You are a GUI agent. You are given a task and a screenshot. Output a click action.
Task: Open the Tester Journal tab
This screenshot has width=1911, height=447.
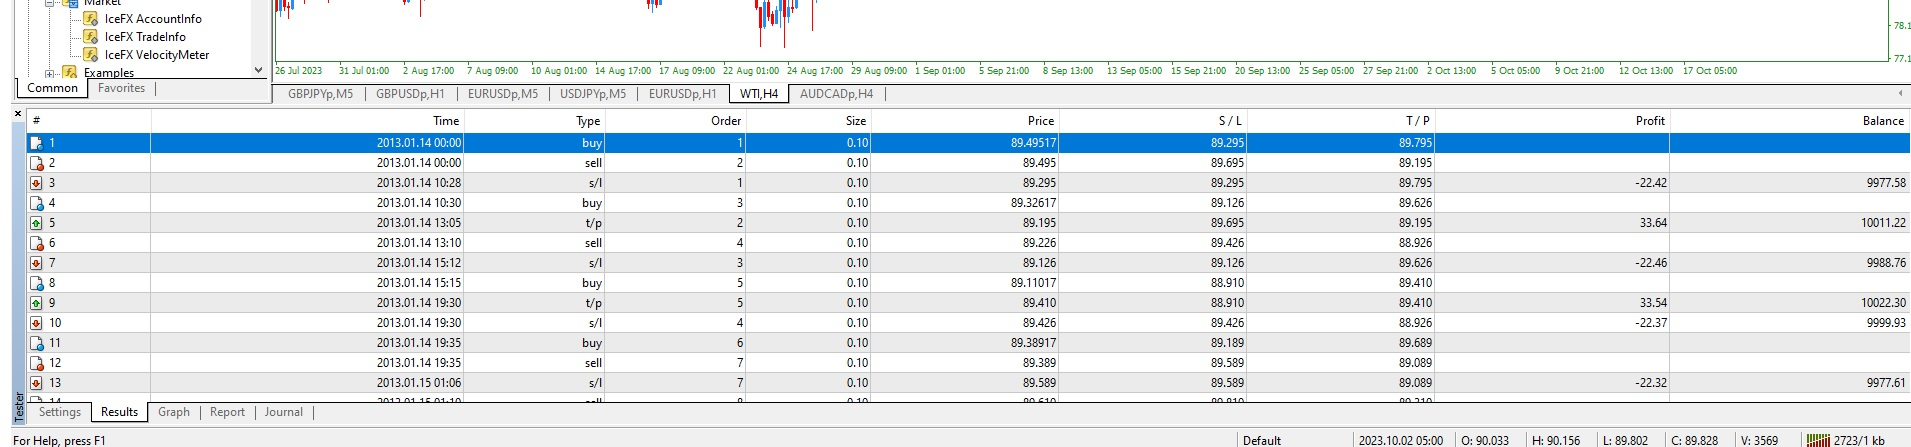pos(284,412)
